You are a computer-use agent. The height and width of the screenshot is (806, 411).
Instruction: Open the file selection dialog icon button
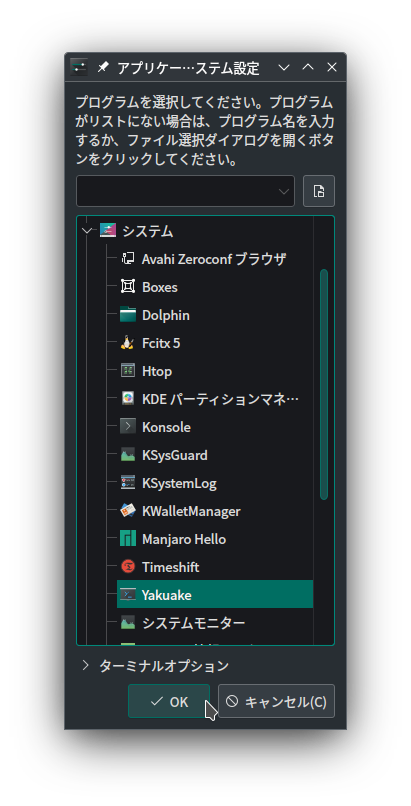point(319,191)
